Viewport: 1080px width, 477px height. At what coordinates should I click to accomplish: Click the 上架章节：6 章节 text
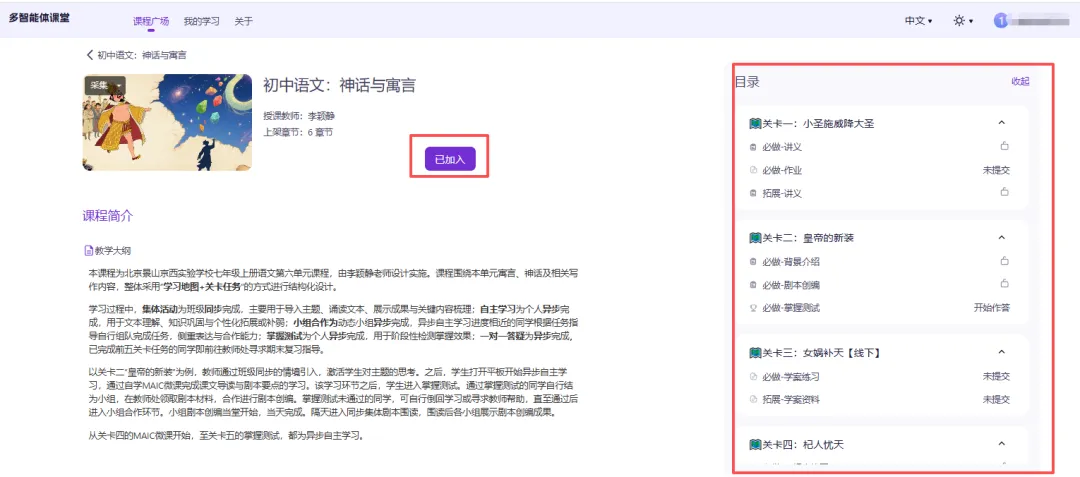click(298, 131)
